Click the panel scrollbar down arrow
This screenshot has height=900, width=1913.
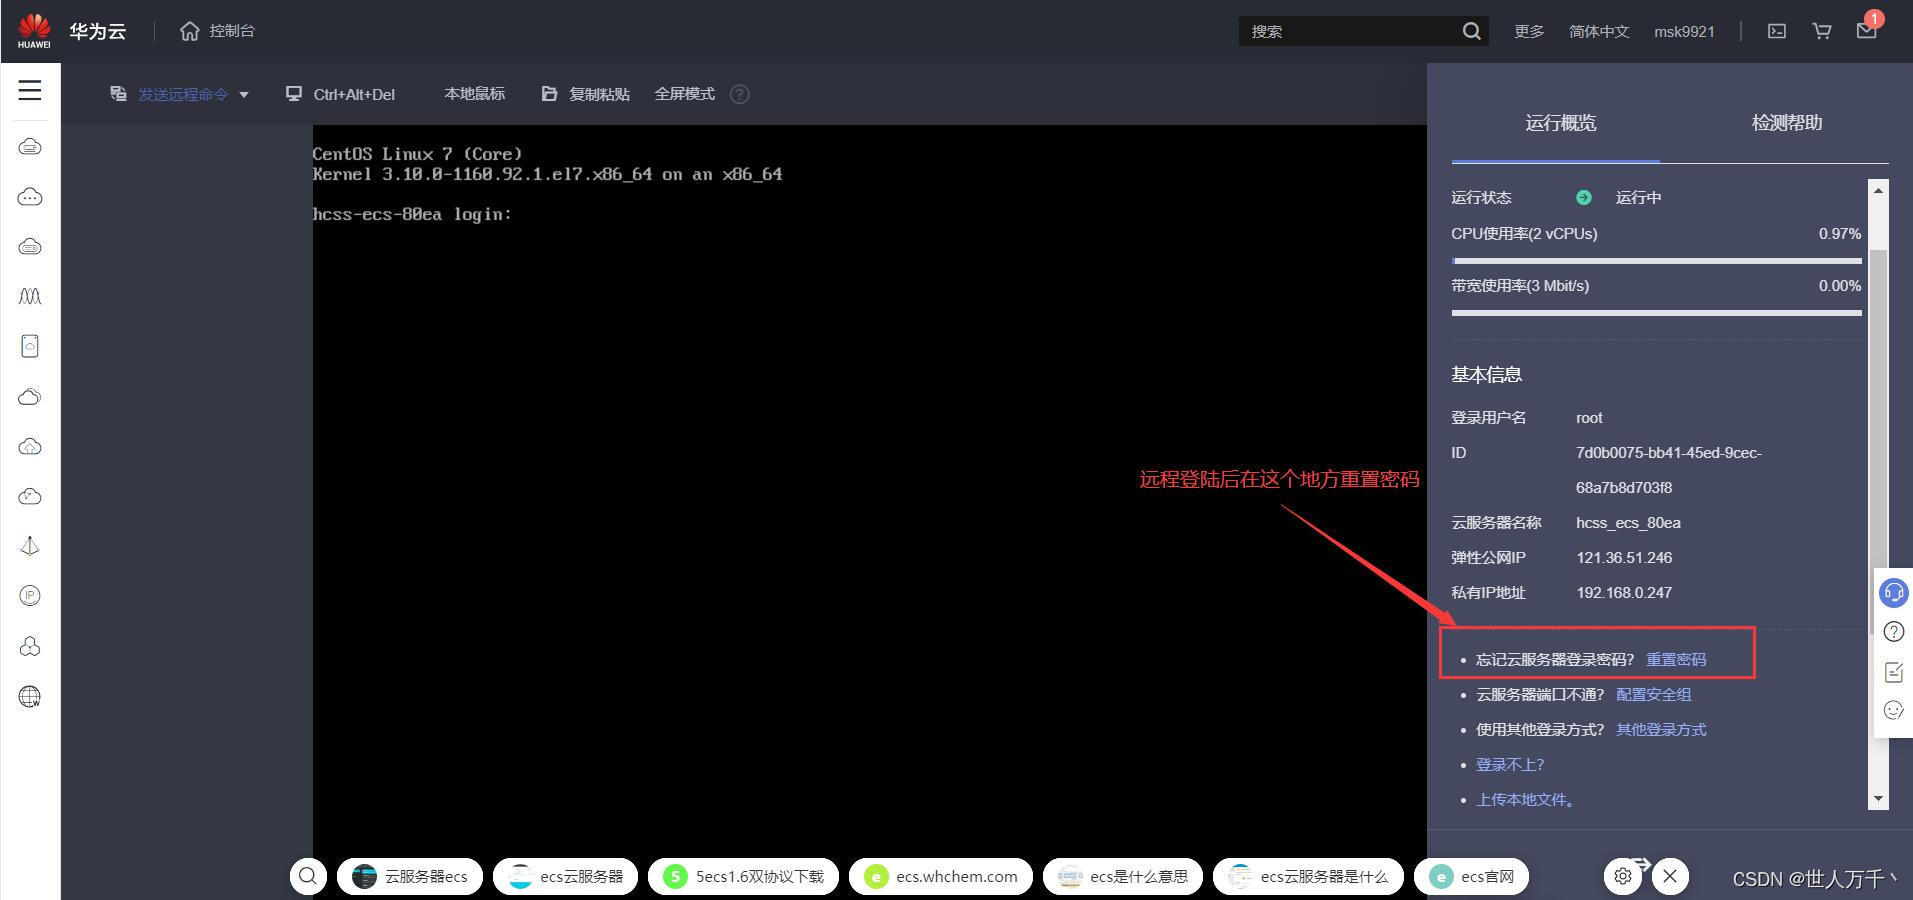click(x=1878, y=798)
